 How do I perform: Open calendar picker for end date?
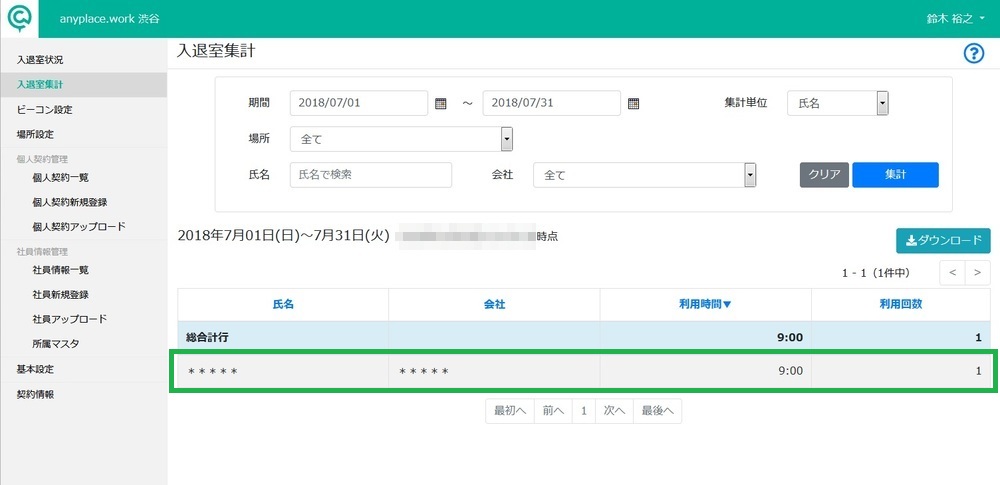pyautogui.click(x=633, y=103)
